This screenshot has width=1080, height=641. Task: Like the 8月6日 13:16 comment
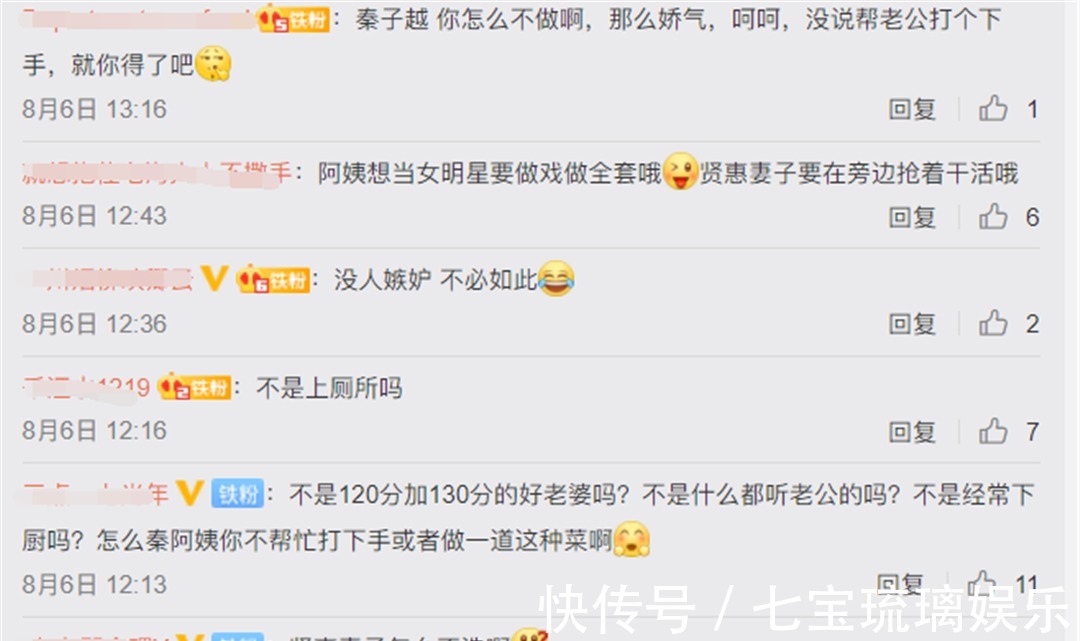pyautogui.click(x=993, y=109)
